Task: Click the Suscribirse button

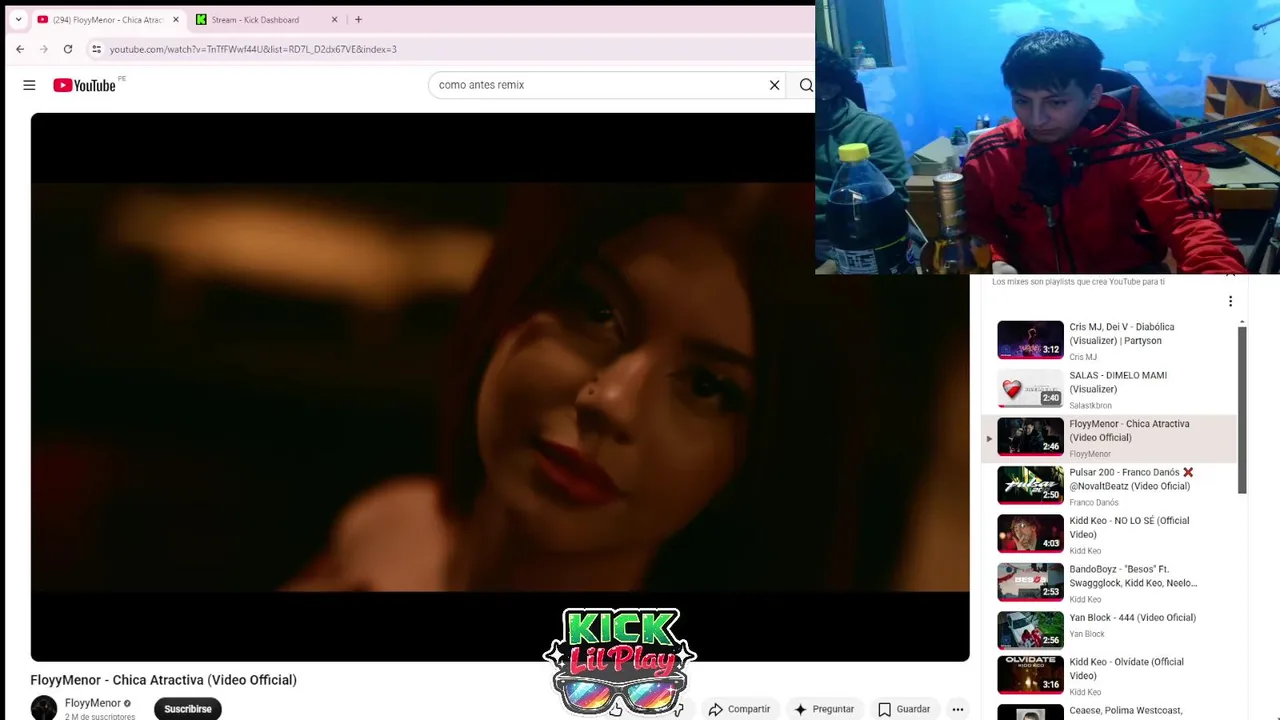Action: 188,708
